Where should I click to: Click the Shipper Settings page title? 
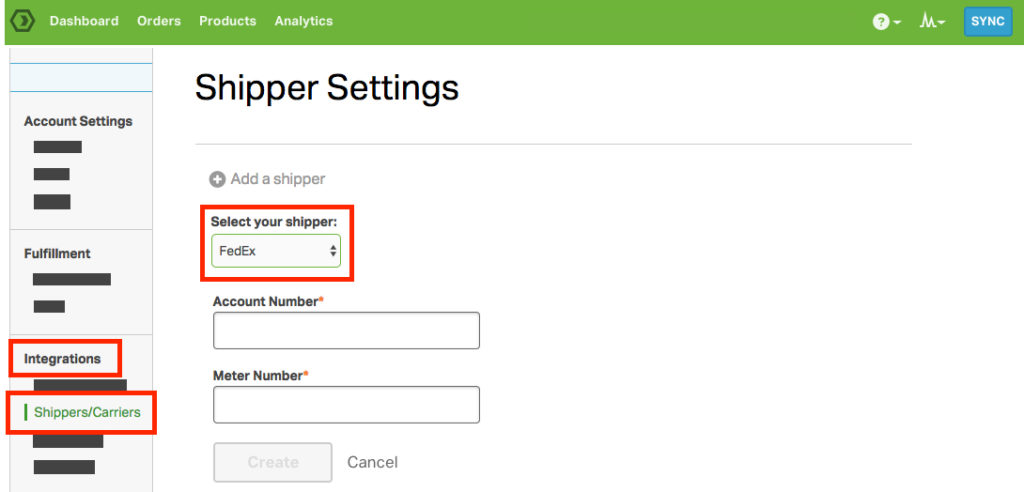coord(327,88)
